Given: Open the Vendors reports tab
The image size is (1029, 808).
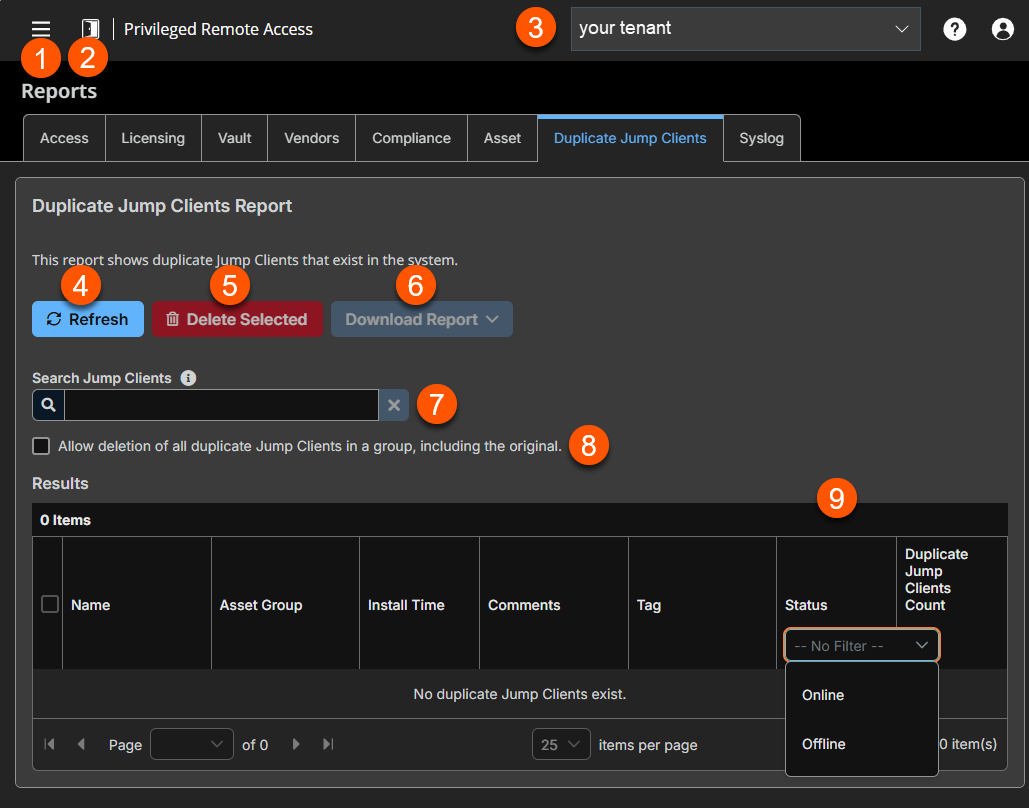Looking at the screenshot, I should point(312,138).
